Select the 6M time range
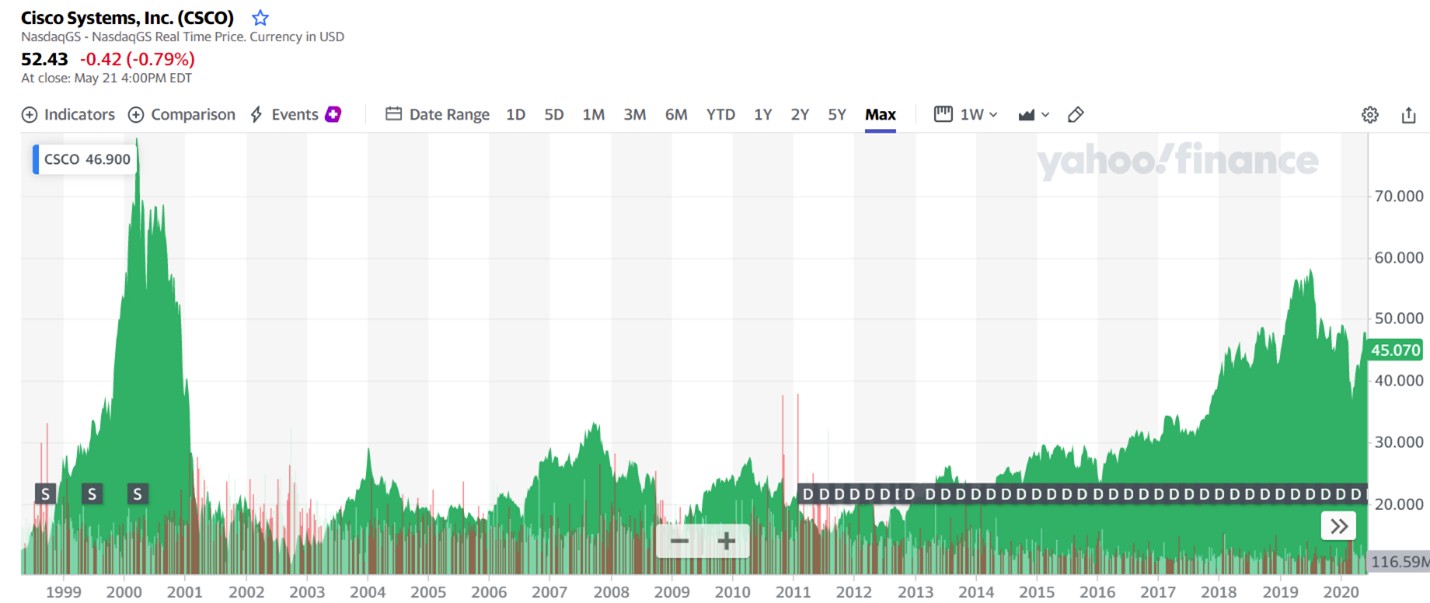 tap(676, 115)
